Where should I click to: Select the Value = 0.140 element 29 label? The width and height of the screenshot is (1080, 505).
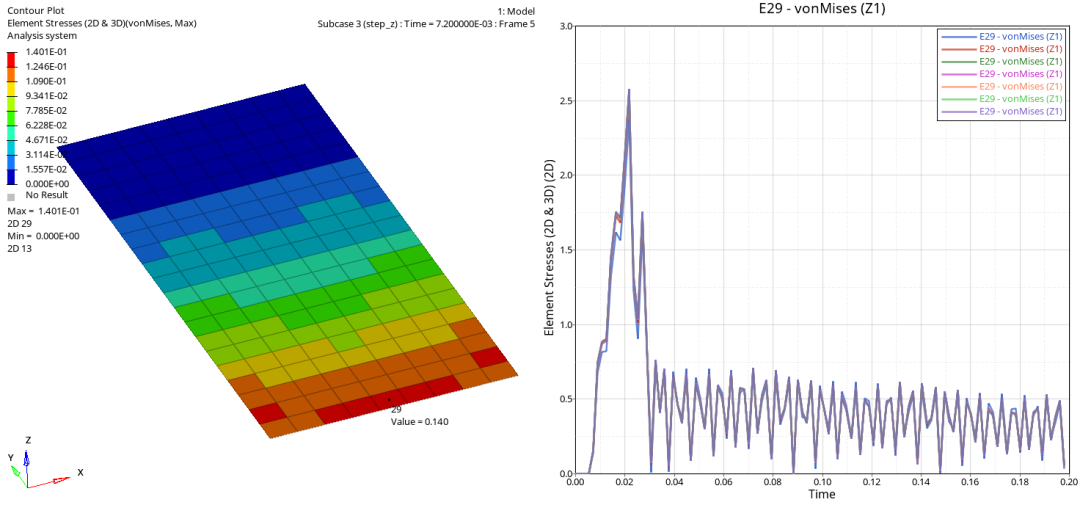(x=419, y=421)
